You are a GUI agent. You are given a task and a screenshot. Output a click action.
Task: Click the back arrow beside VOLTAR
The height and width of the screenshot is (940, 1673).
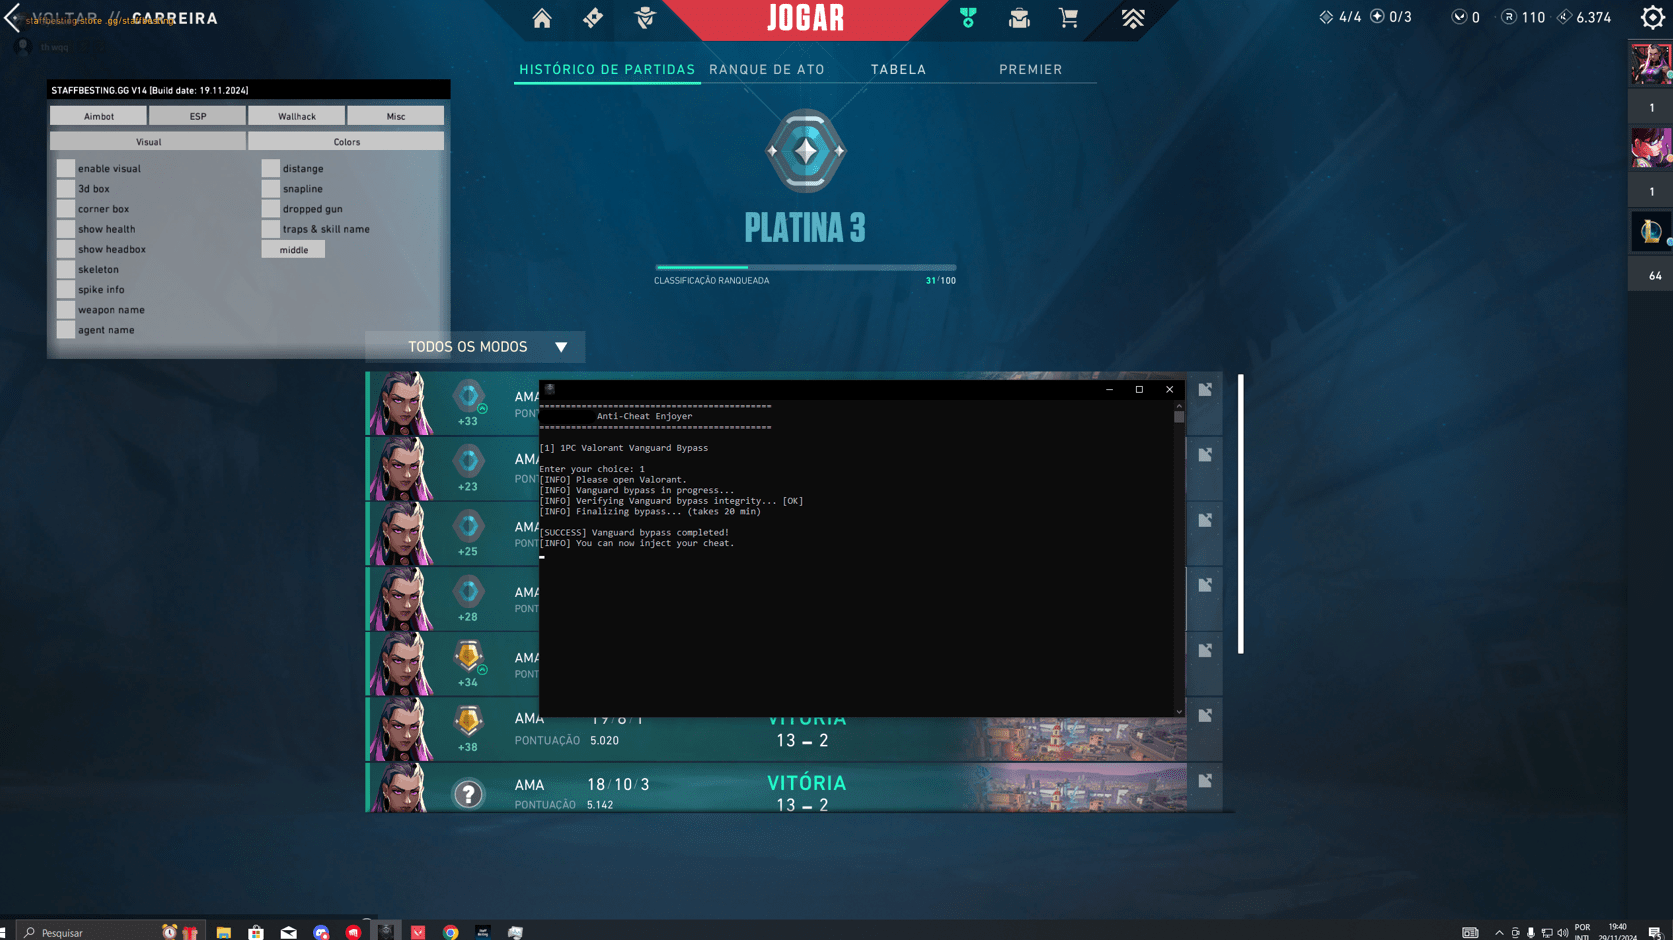[12, 17]
